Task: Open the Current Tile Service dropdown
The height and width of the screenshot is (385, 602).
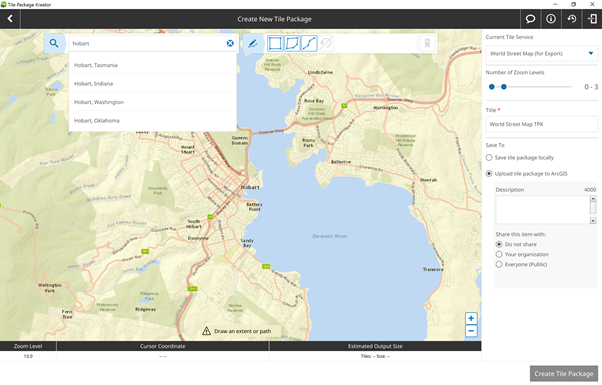Action: coord(542,54)
